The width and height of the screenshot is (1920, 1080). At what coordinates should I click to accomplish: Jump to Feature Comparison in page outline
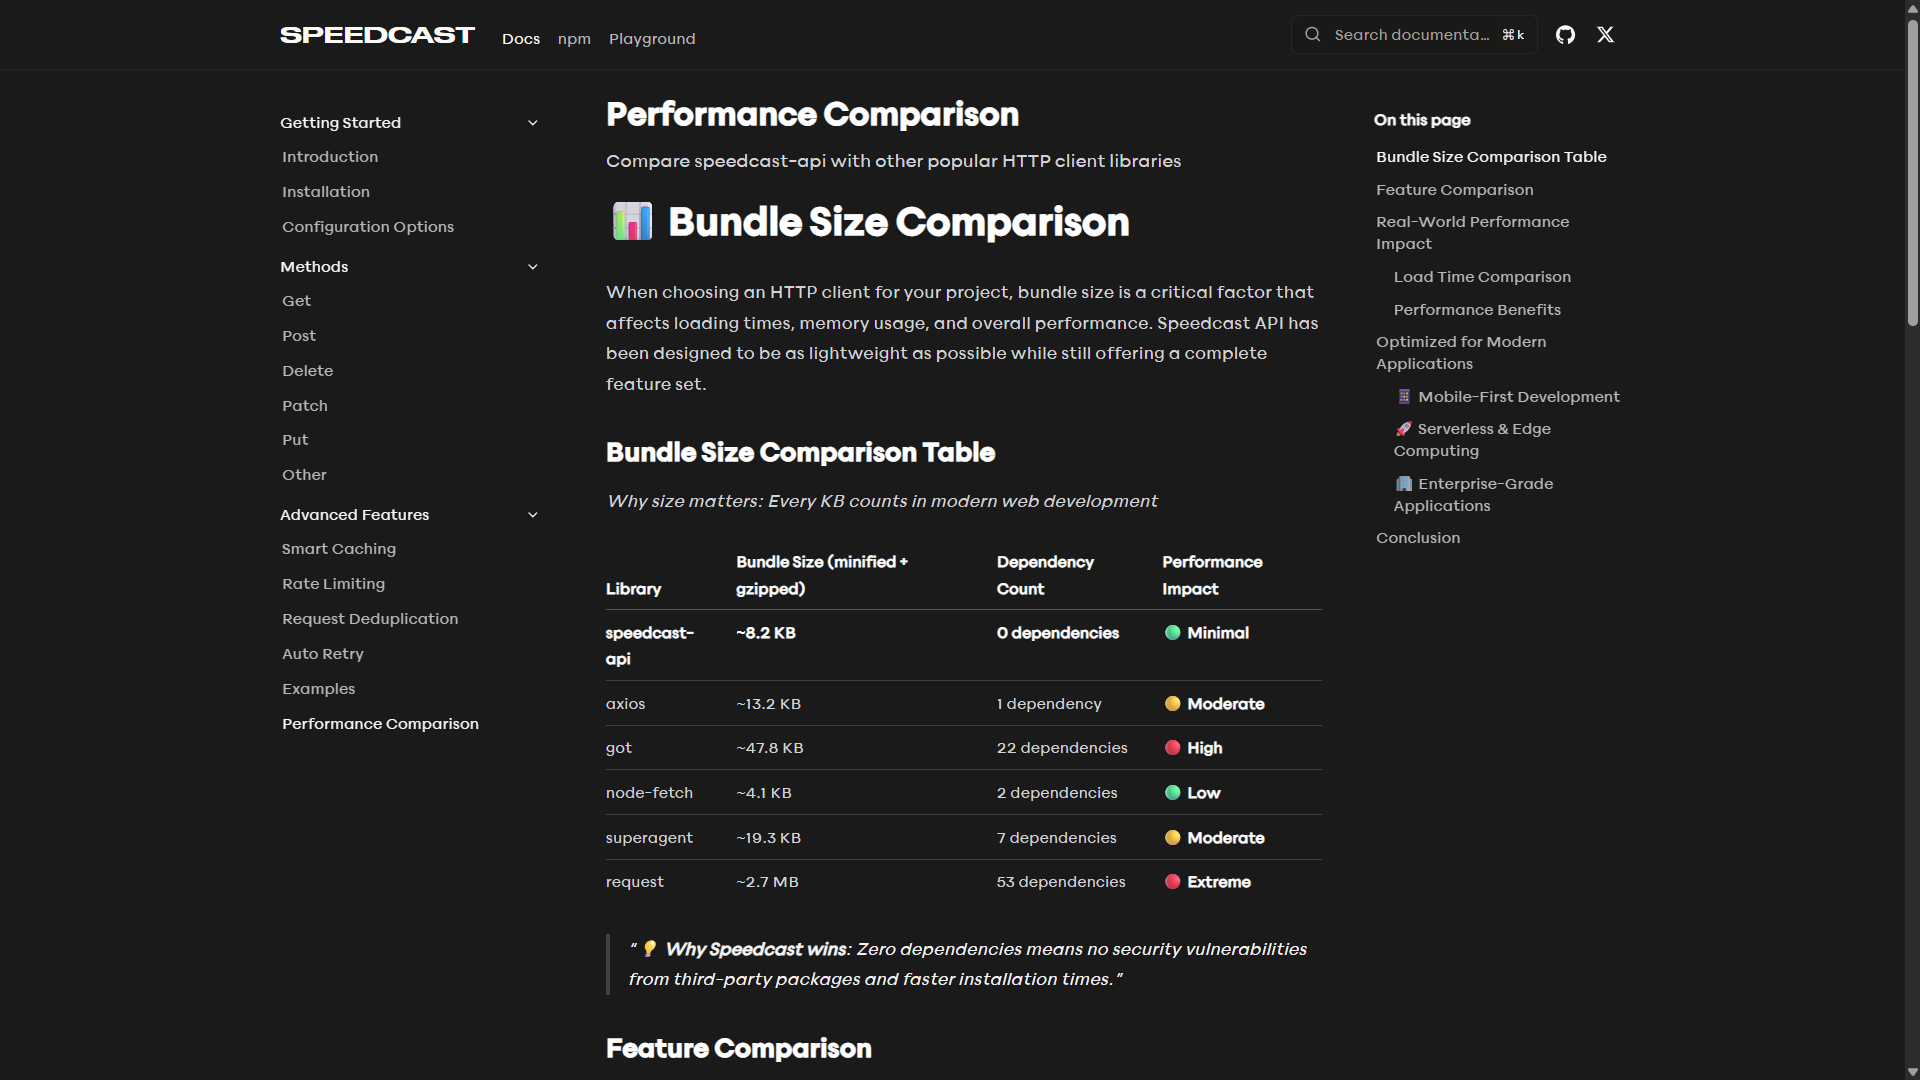click(1454, 190)
